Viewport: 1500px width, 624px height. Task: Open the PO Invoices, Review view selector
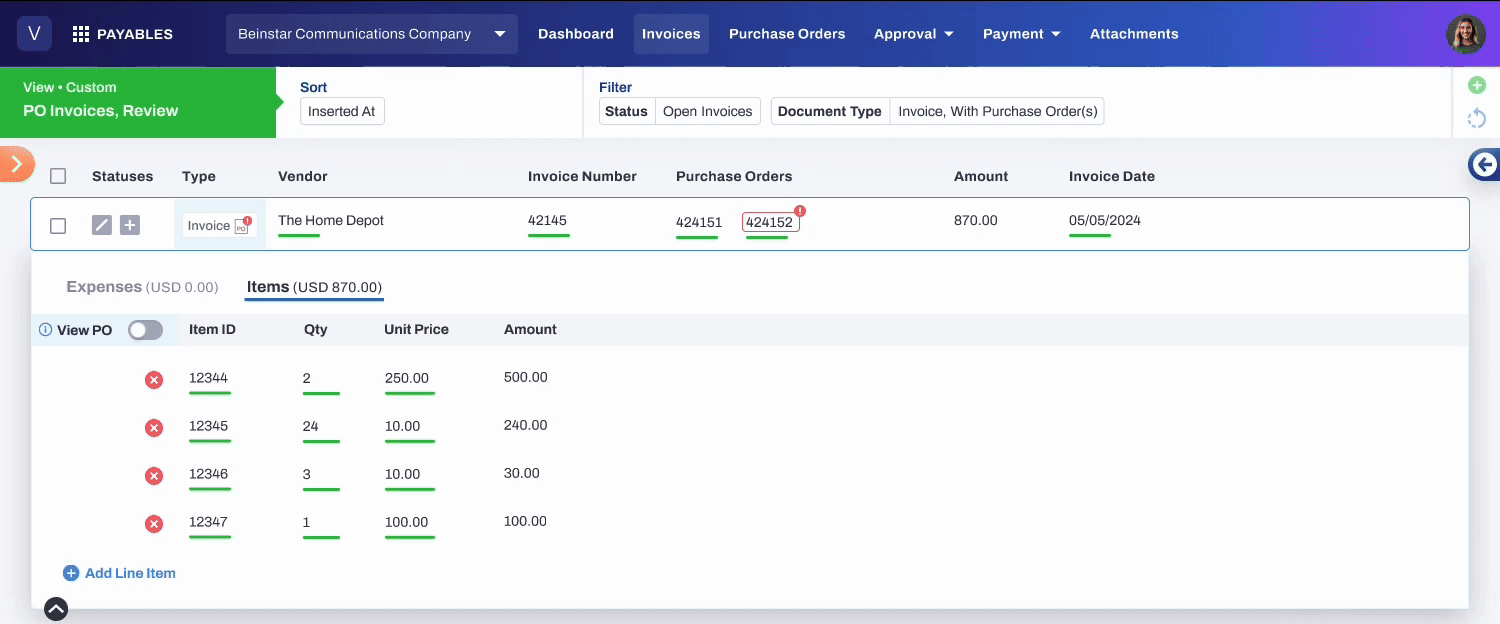[x=138, y=102]
